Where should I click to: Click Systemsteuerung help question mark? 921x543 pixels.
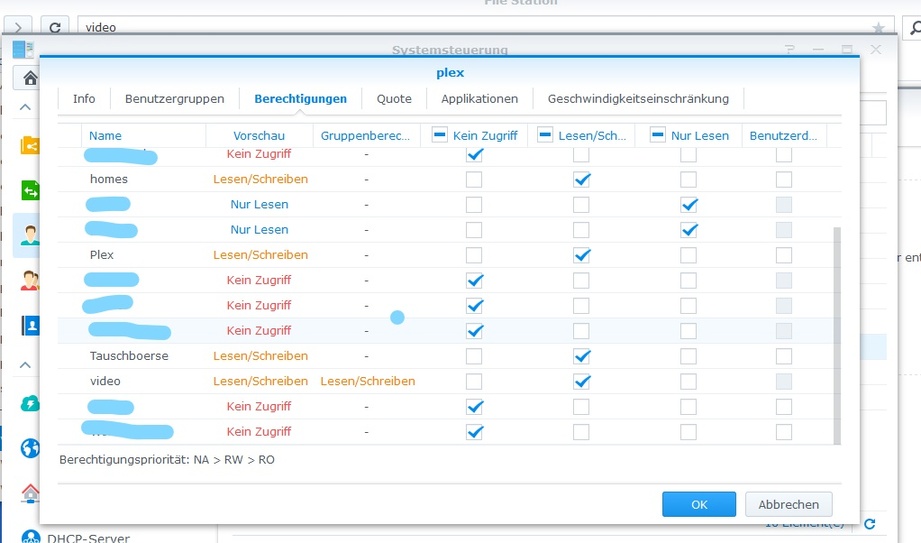(789, 49)
